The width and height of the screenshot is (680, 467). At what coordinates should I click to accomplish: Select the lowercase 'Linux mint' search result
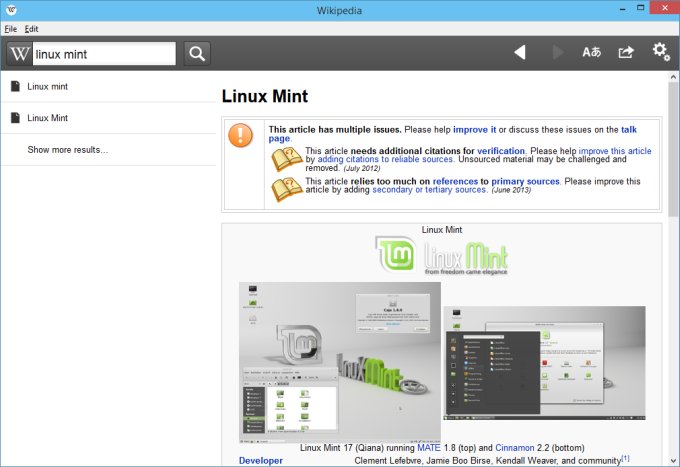coord(108,86)
